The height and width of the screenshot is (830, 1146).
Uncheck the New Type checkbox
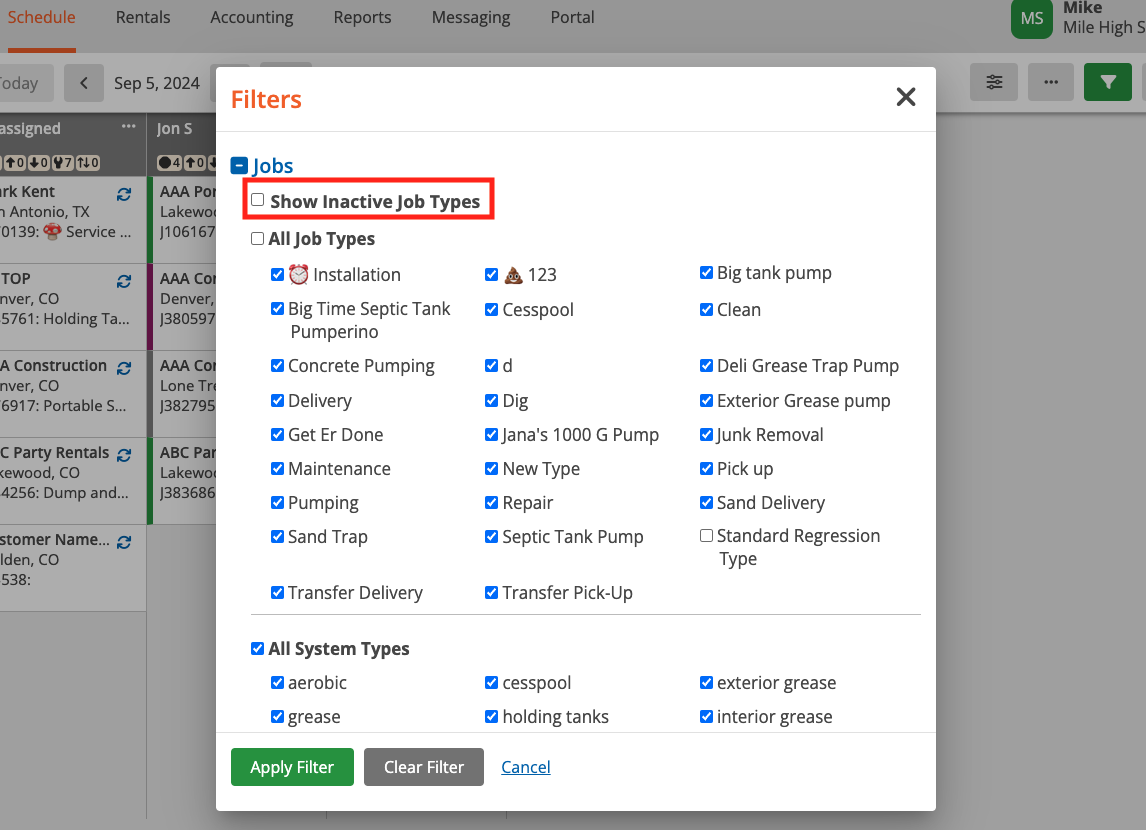coord(491,468)
